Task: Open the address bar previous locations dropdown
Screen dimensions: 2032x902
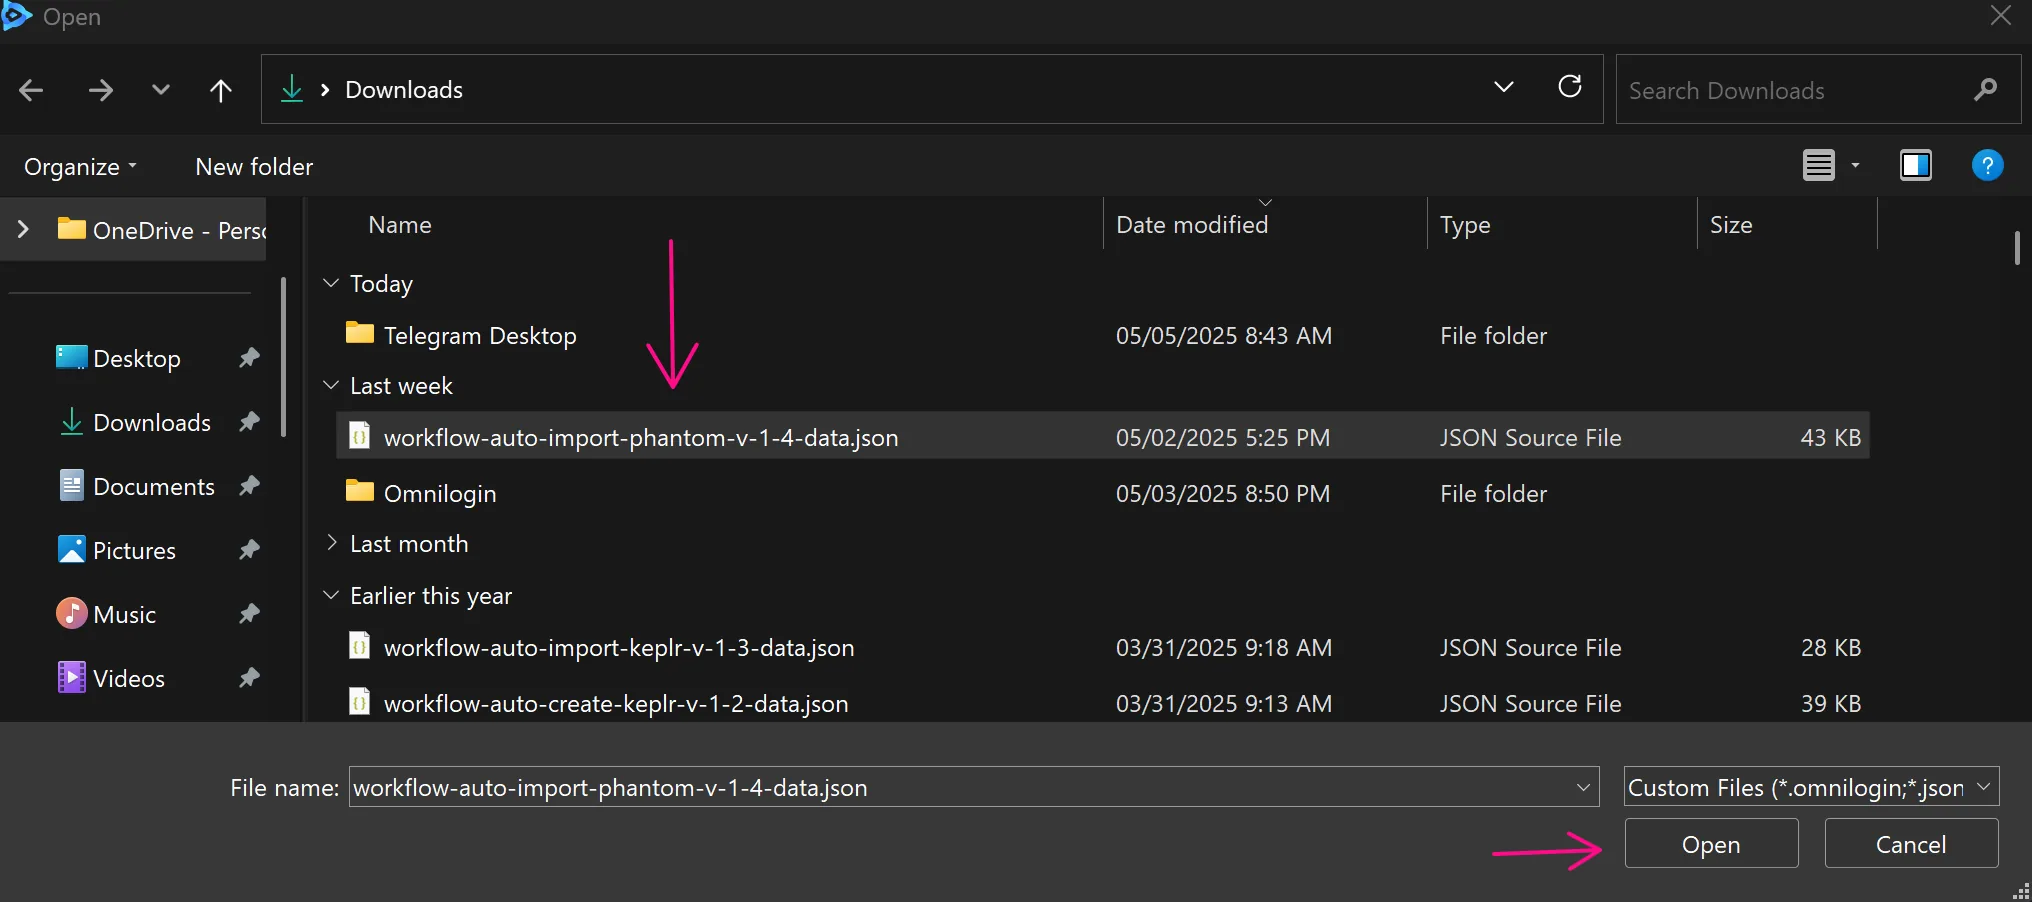Action: click(x=1504, y=88)
